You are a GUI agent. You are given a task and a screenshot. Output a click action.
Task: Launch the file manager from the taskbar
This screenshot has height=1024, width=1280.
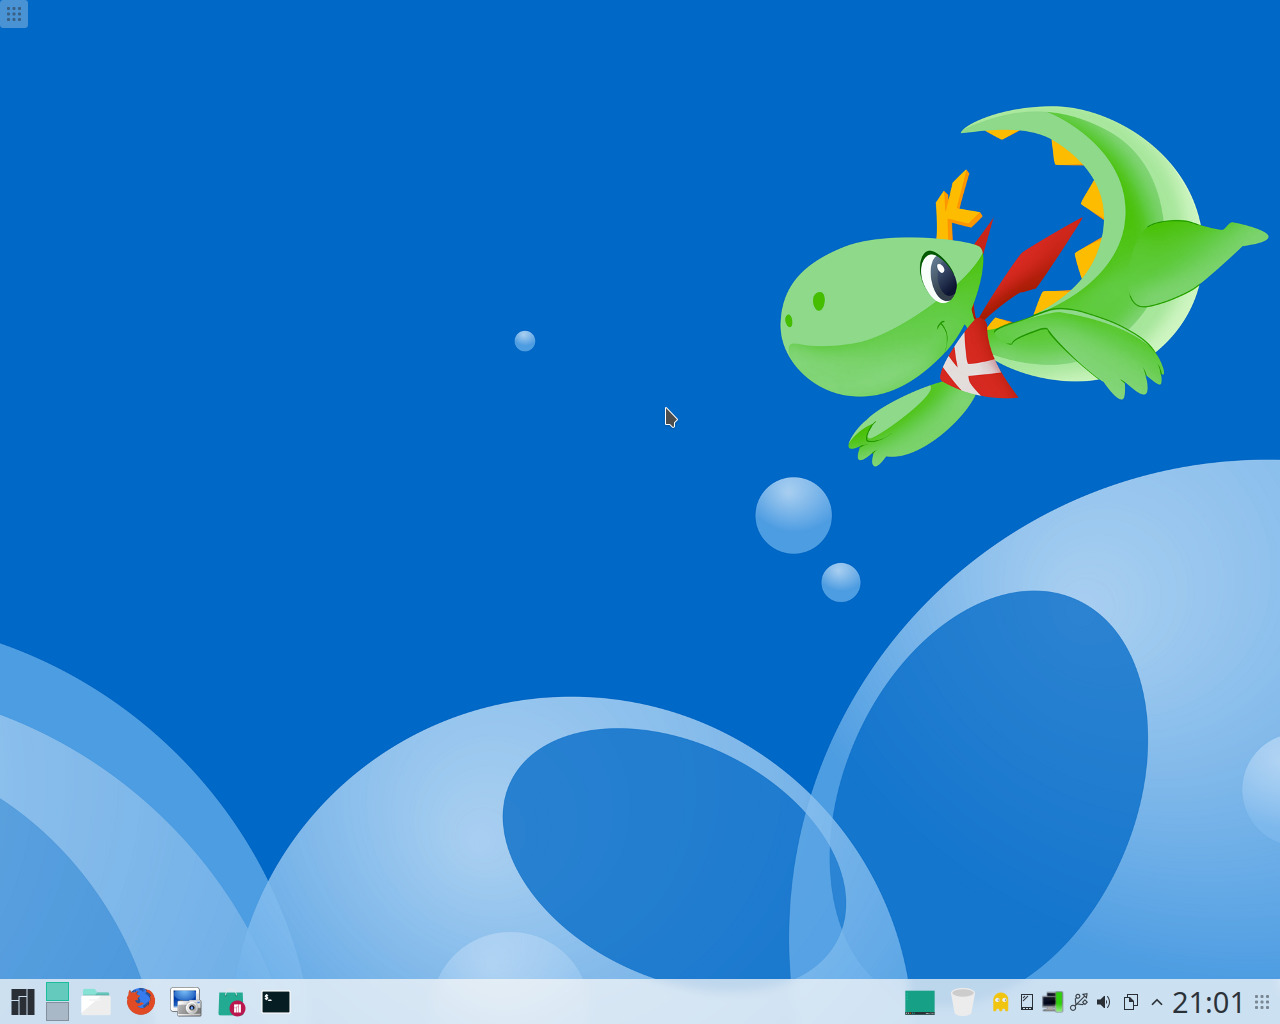point(96,1001)
